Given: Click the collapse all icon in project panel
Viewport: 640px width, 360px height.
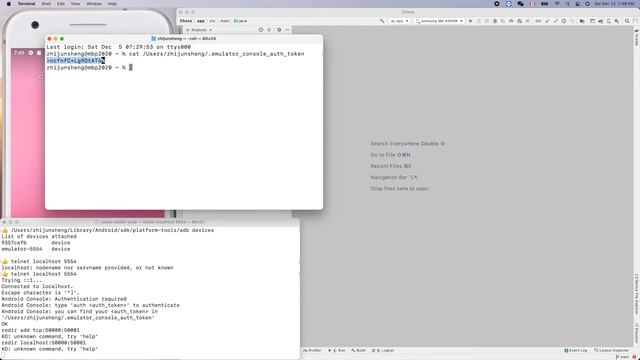Looking at the screenshot, I should pyautogui.click(x=269, y=30).
